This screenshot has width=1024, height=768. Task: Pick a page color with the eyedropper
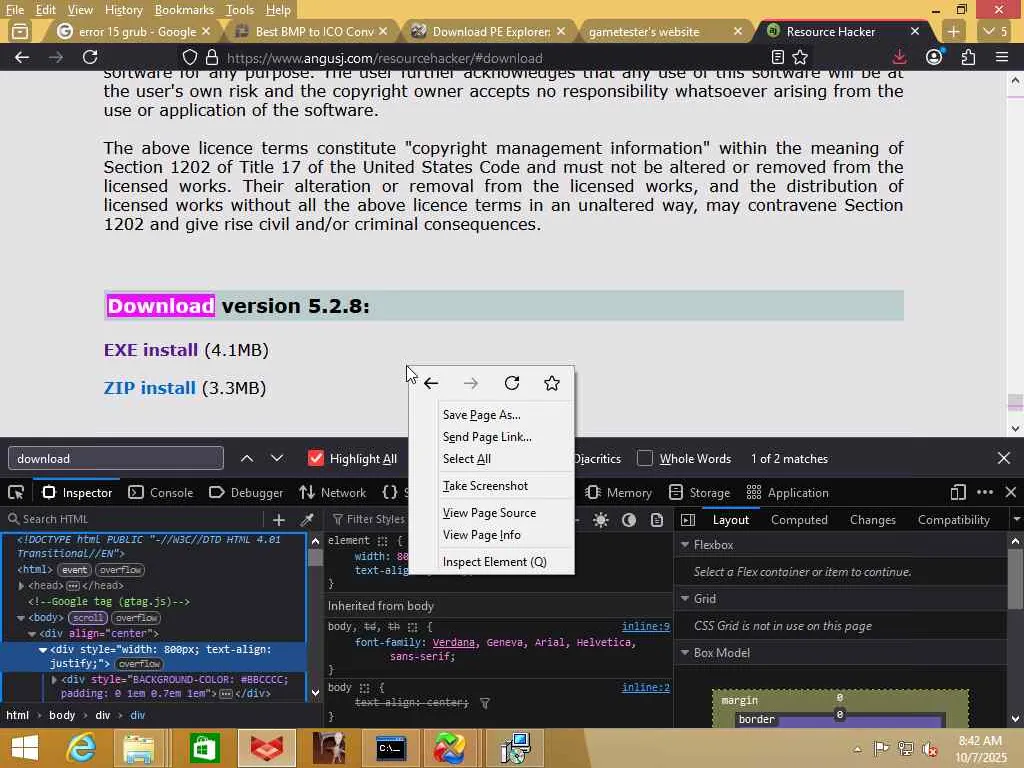point(306,519)
